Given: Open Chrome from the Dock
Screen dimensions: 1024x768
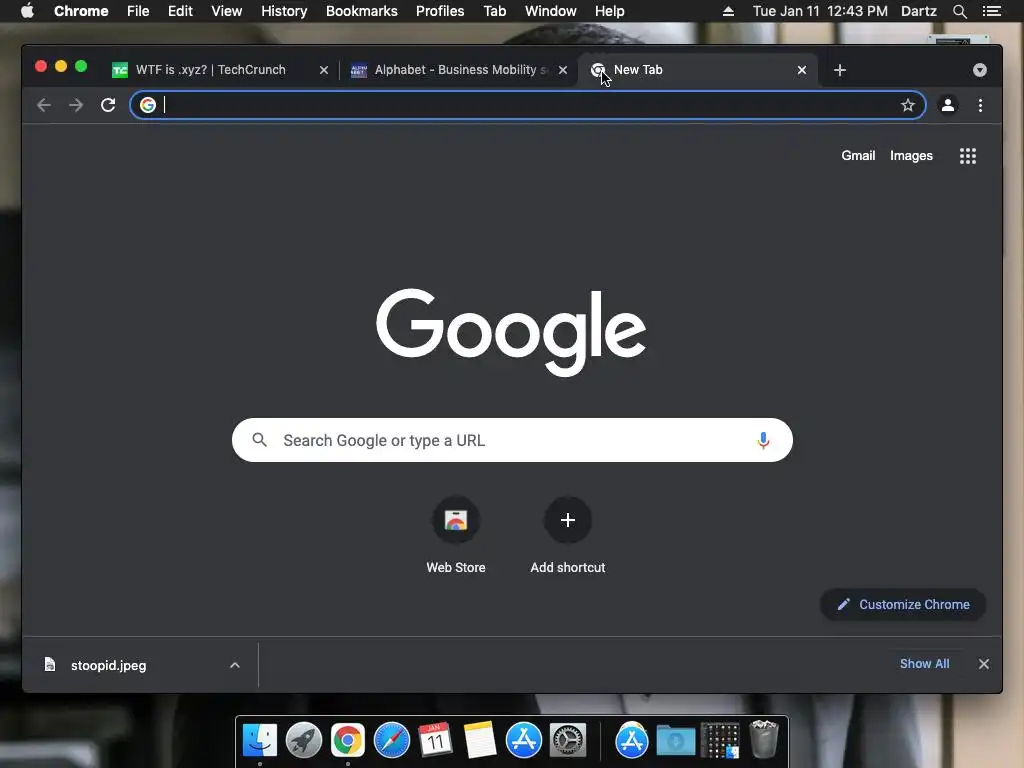Looking at the screenshot, I should pyautogui.click(x=347, y=741).
